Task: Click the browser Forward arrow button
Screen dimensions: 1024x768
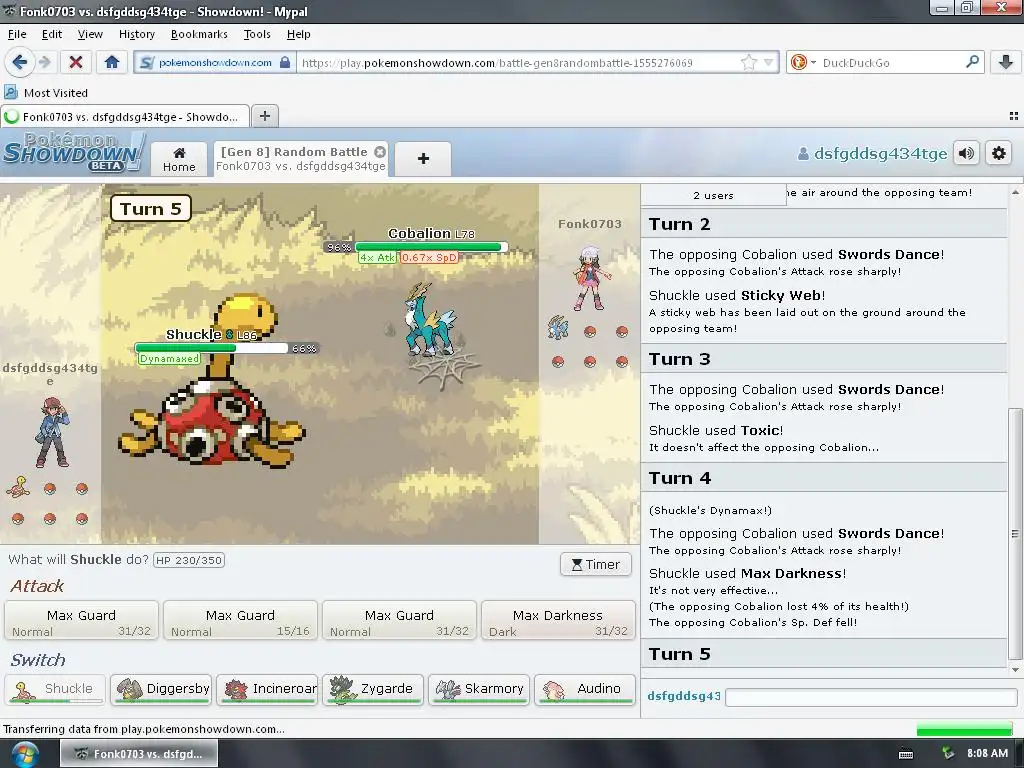Action: pyautogui.click(x=44, y=62)
